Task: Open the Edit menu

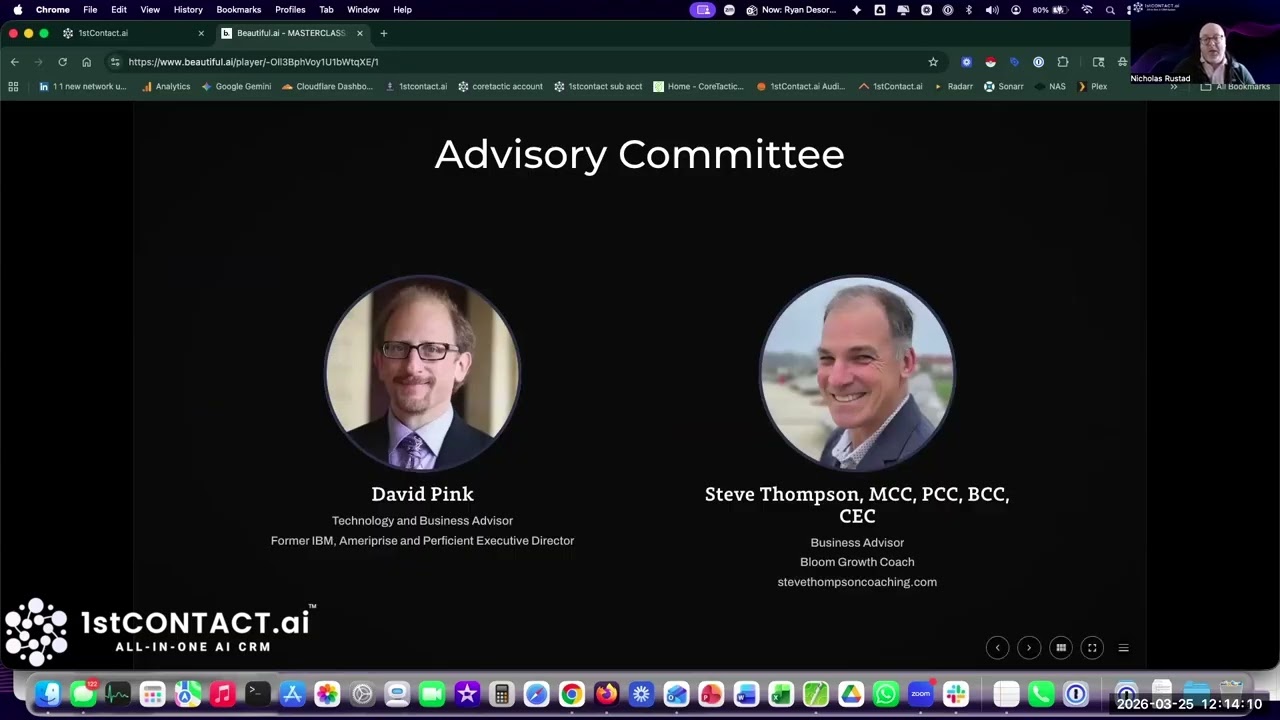Action: click(119, 9)
